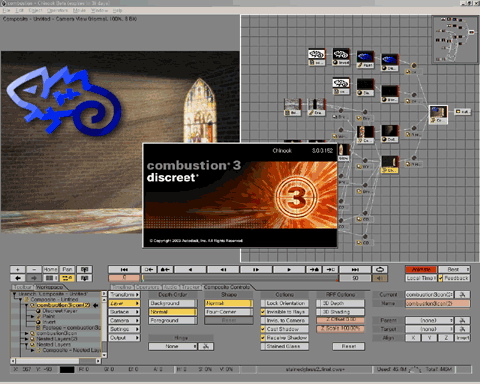The width and height of the screenshot is (480, 384).
Task: Click the pick icon next to Current field
Action: coord(463,295)
